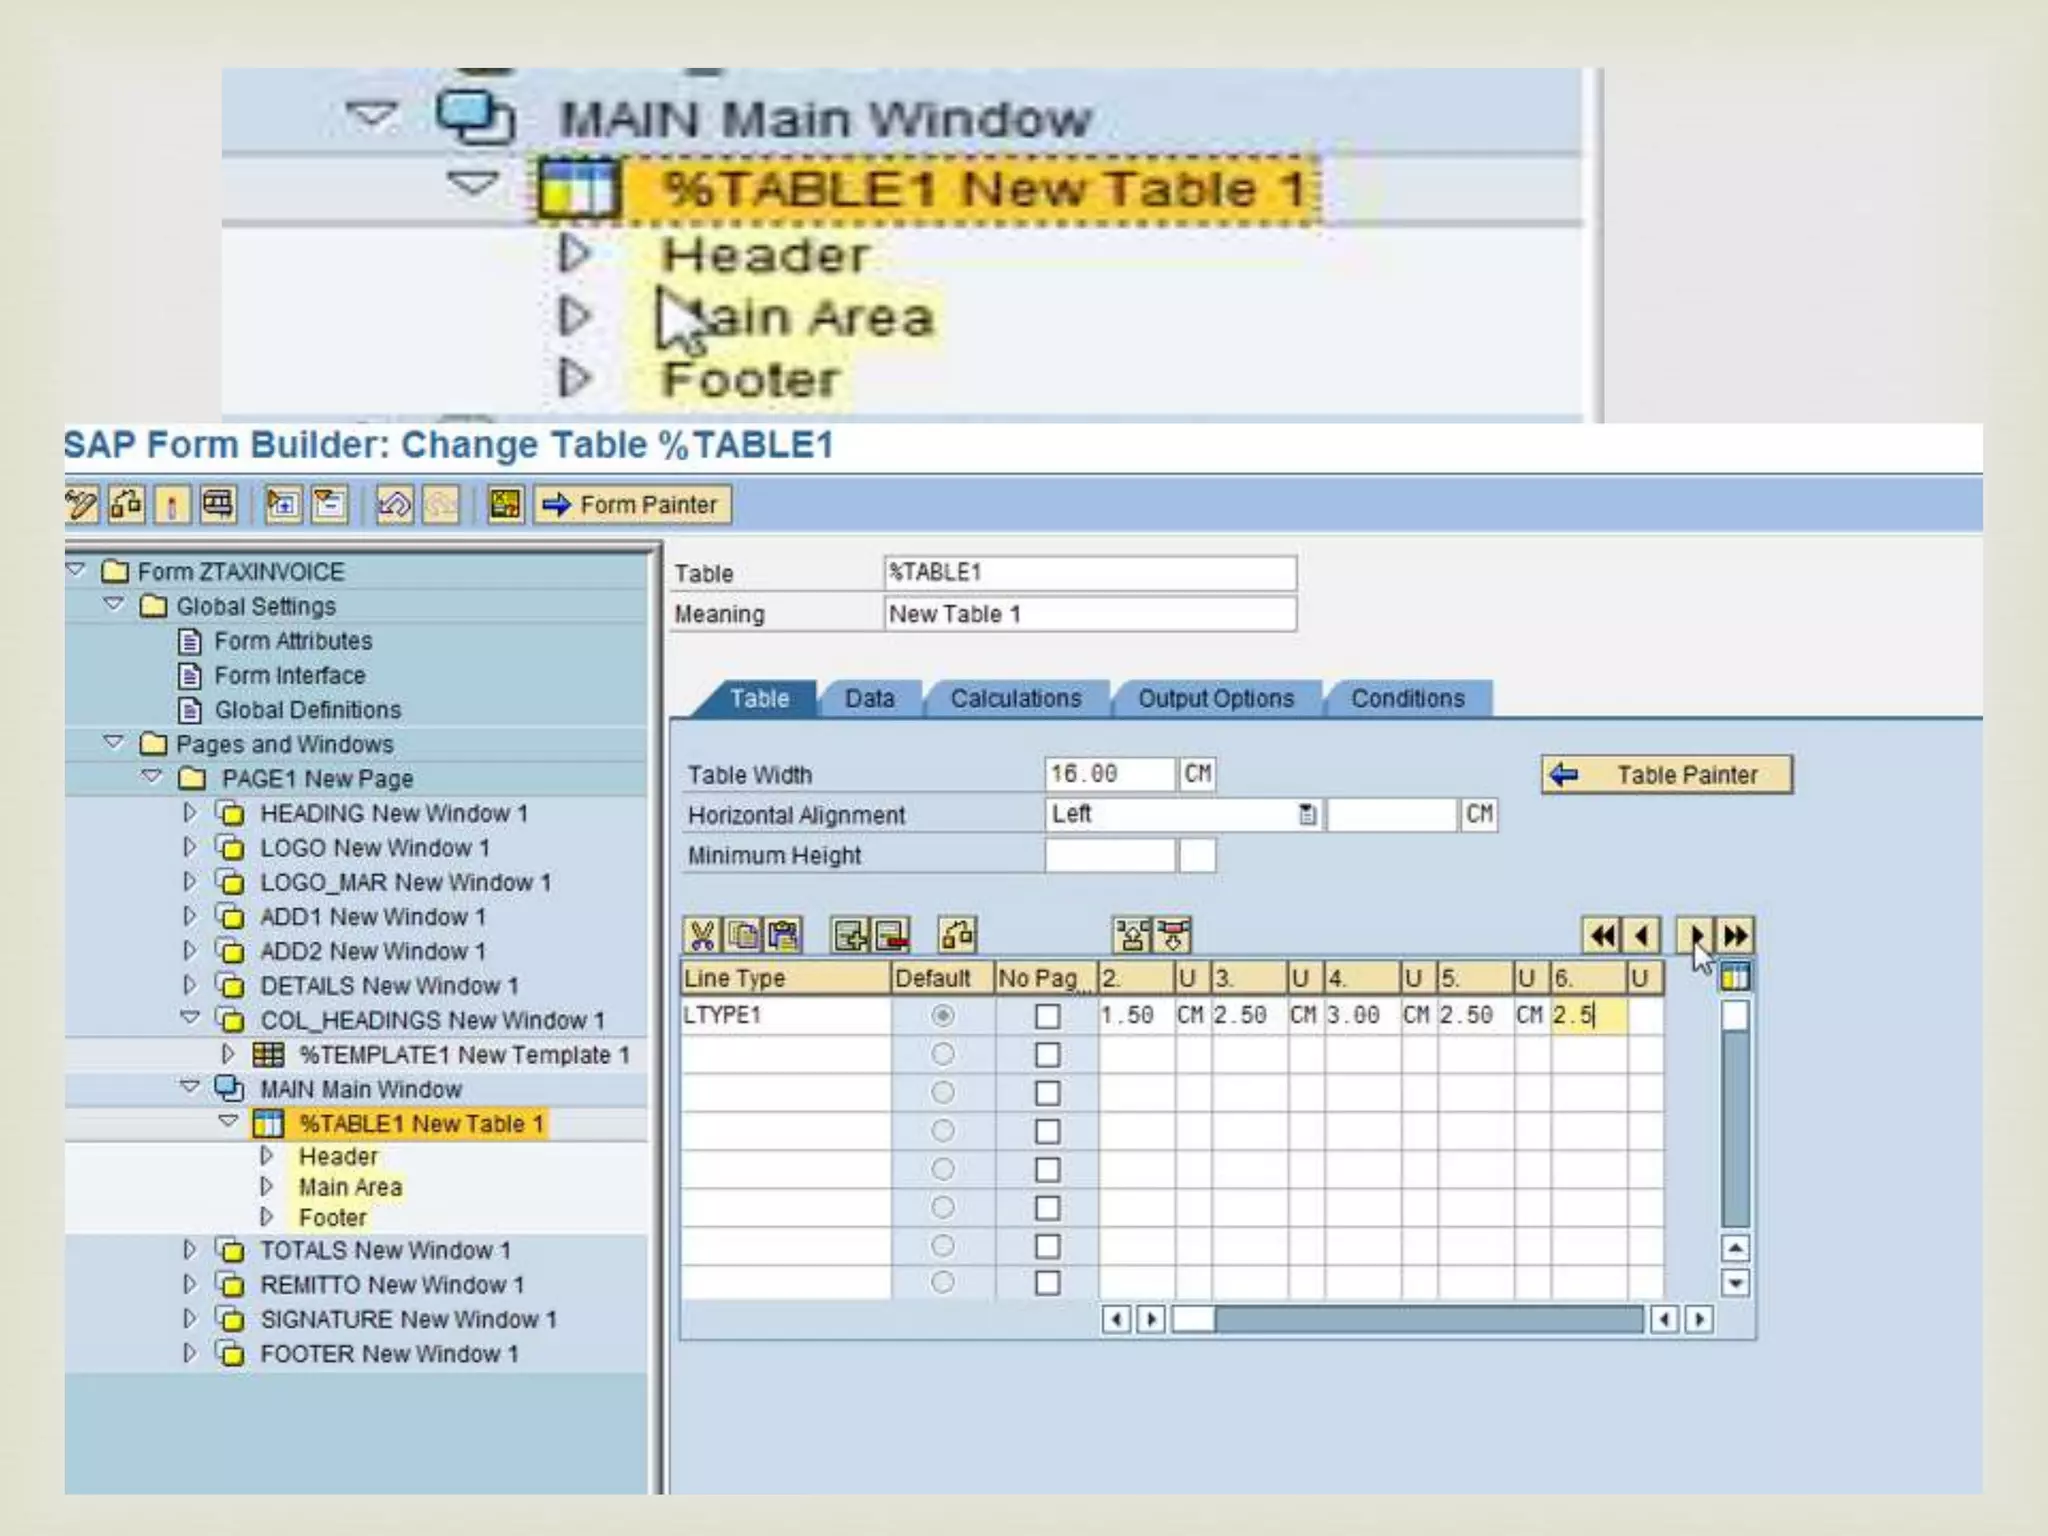Tick the No Page Break checkbox in third row

(1047, 1093)
